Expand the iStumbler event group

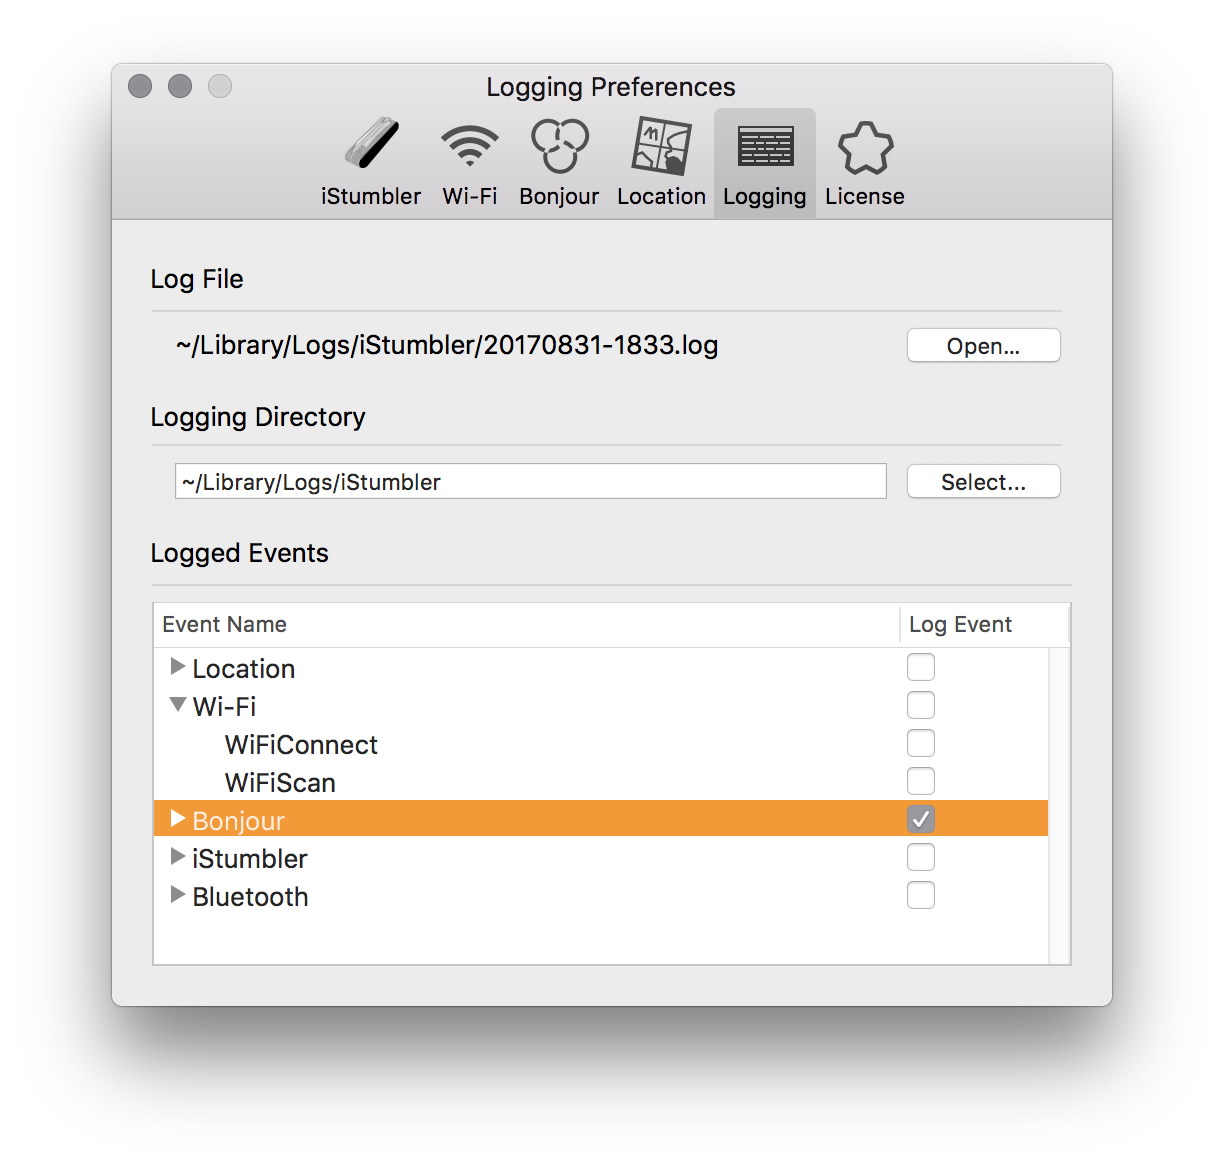(178, 856)
